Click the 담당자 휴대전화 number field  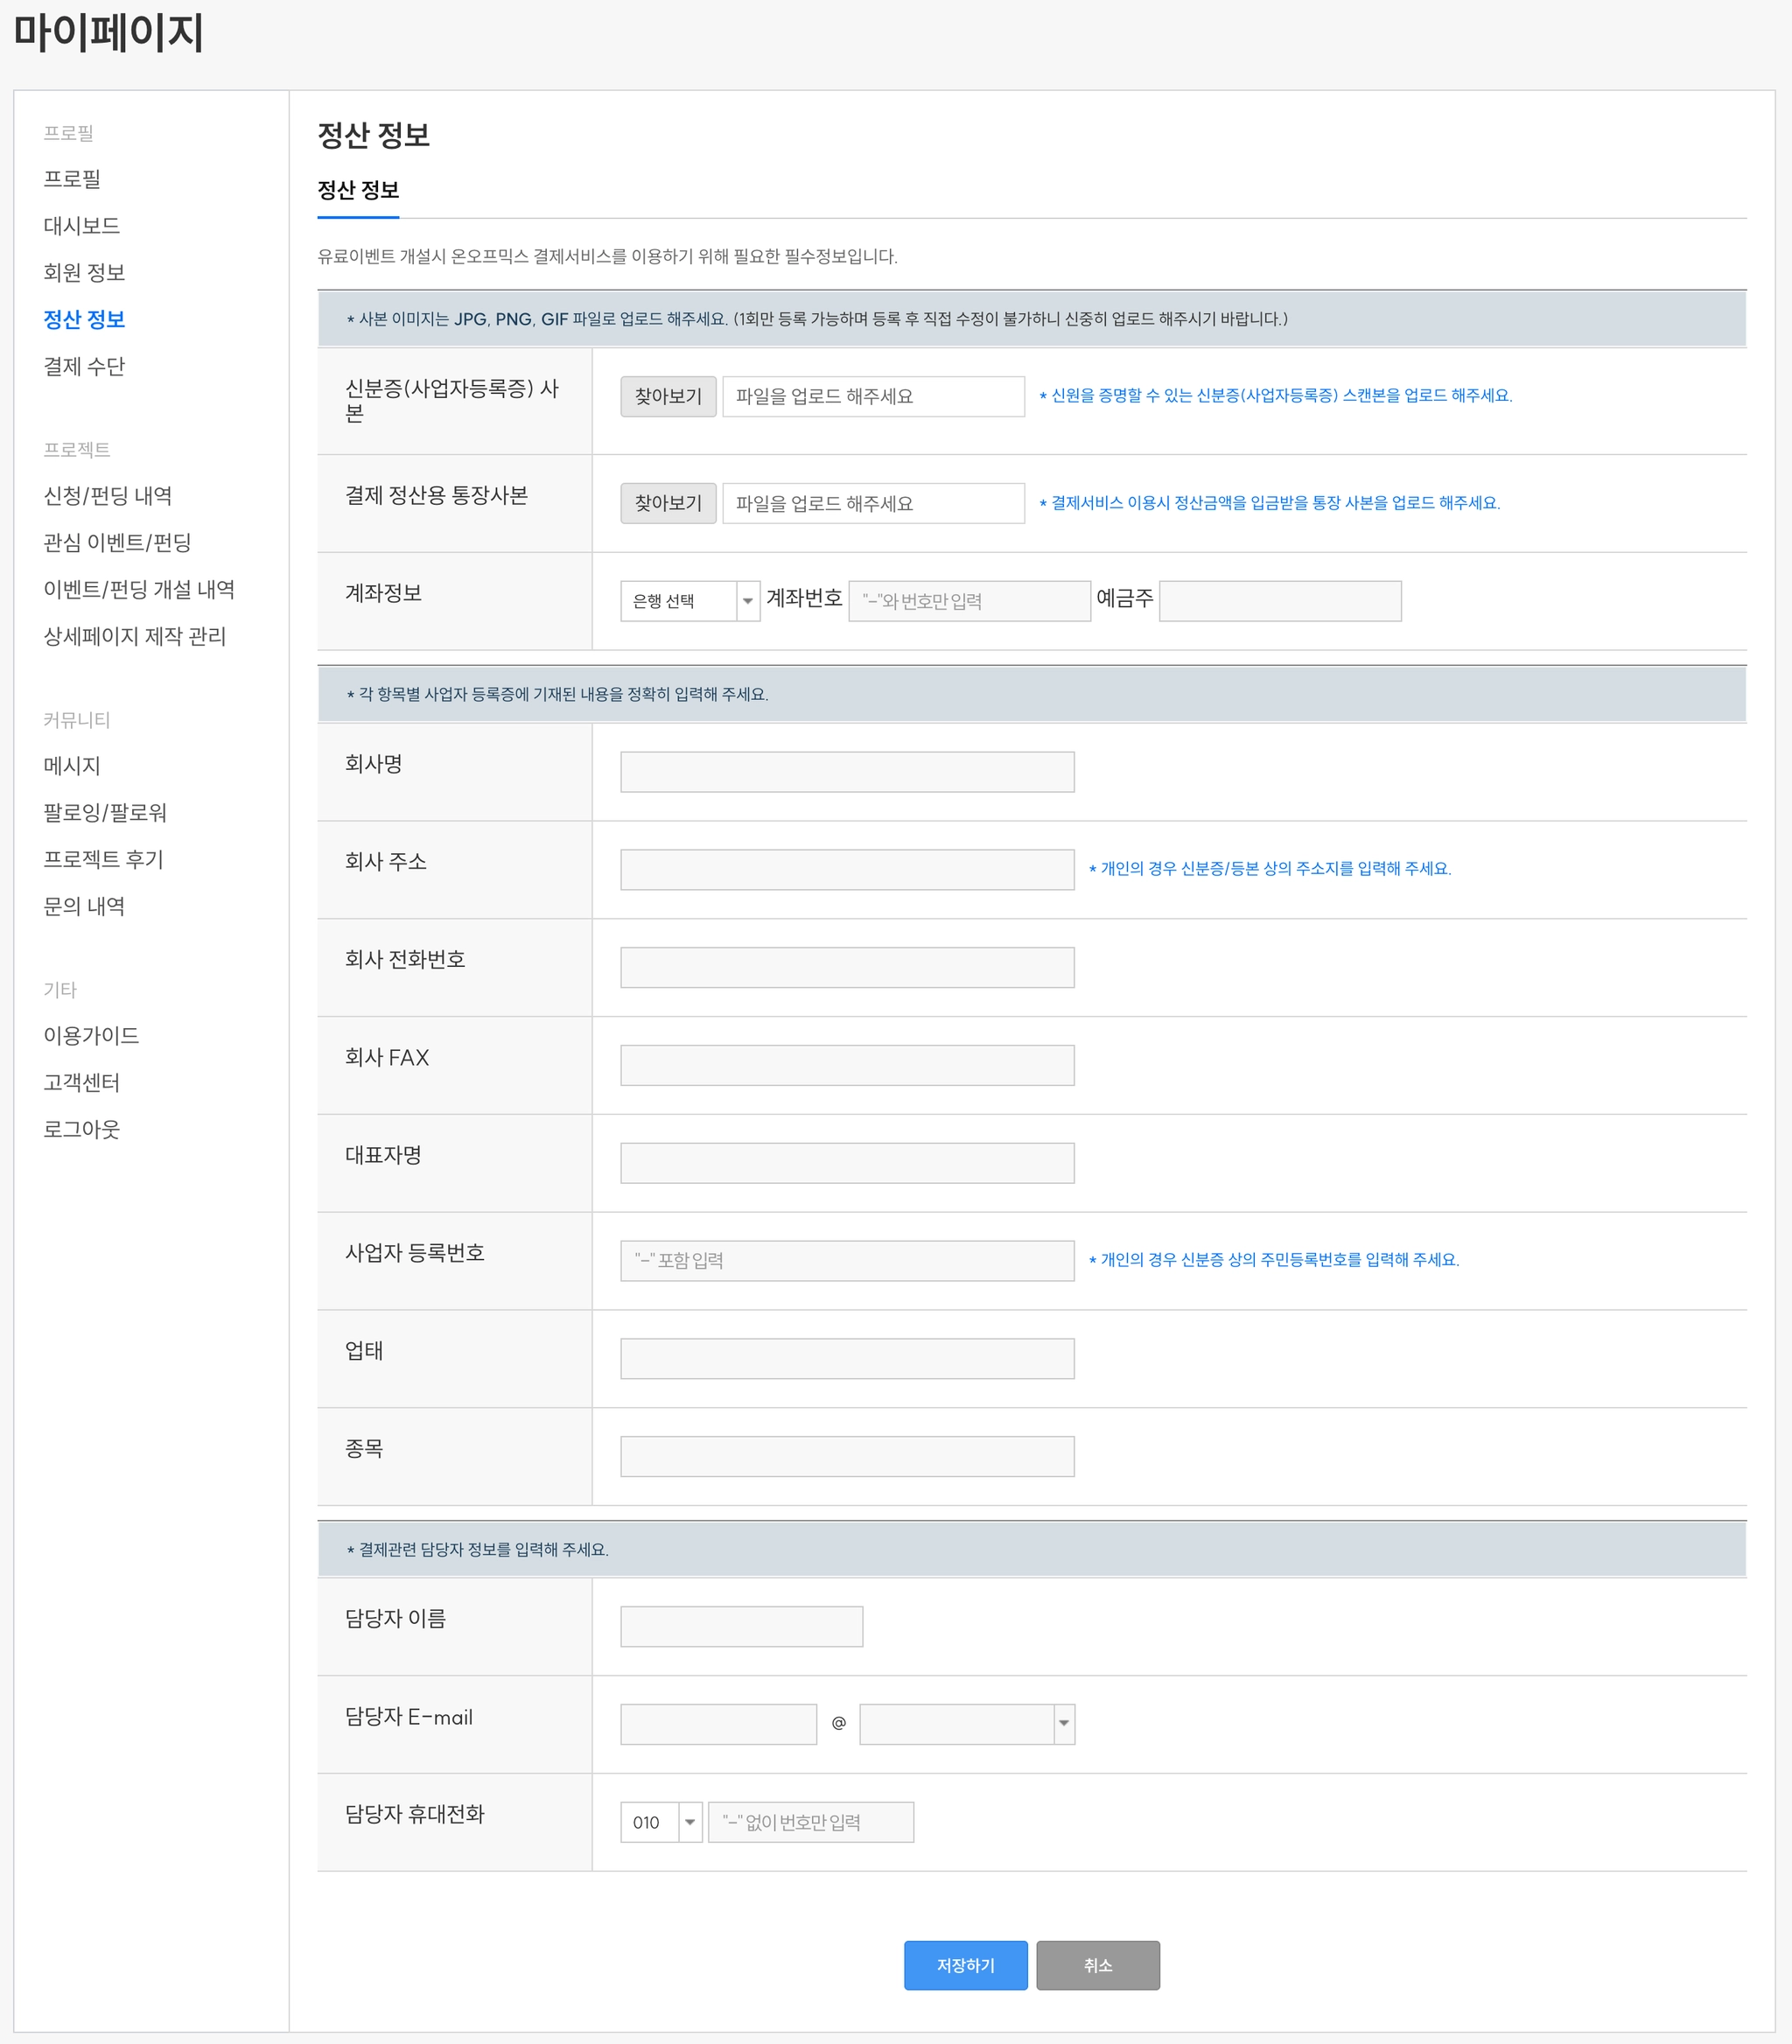(810, 1821)
